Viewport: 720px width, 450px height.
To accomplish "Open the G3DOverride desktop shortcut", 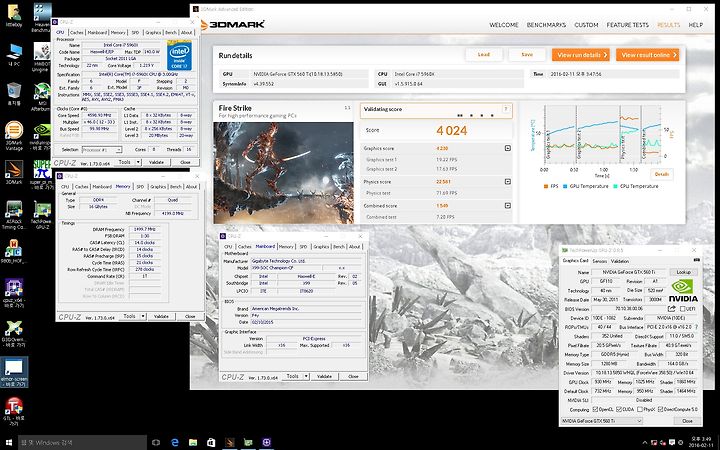I will pos(14,334).
